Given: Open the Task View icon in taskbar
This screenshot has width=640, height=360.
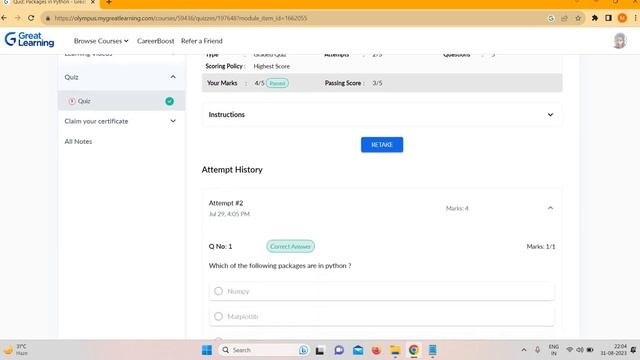Looking at the screenshot, I should click(320, 350).
